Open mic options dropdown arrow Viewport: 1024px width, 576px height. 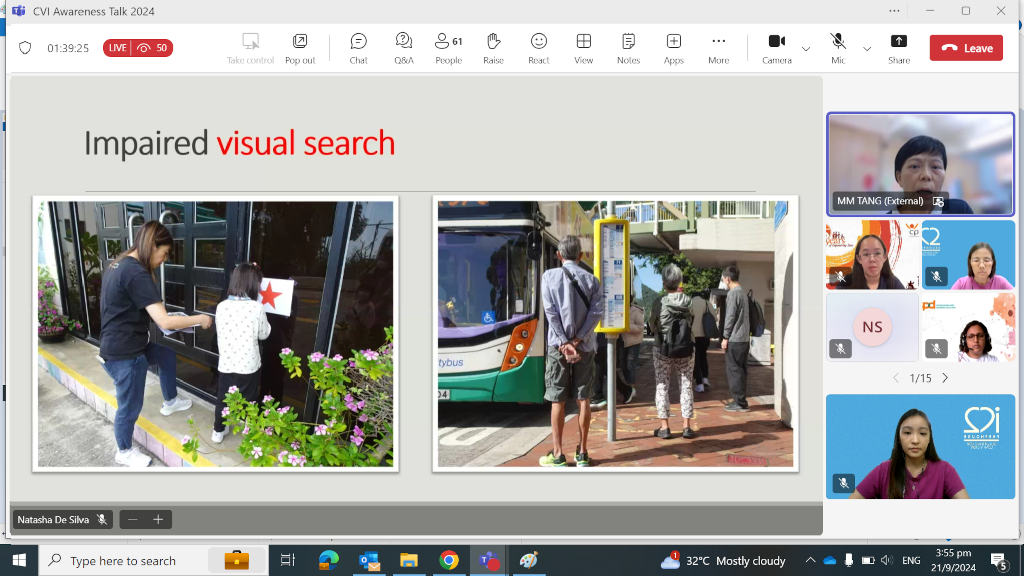click(x=867, y=48)
